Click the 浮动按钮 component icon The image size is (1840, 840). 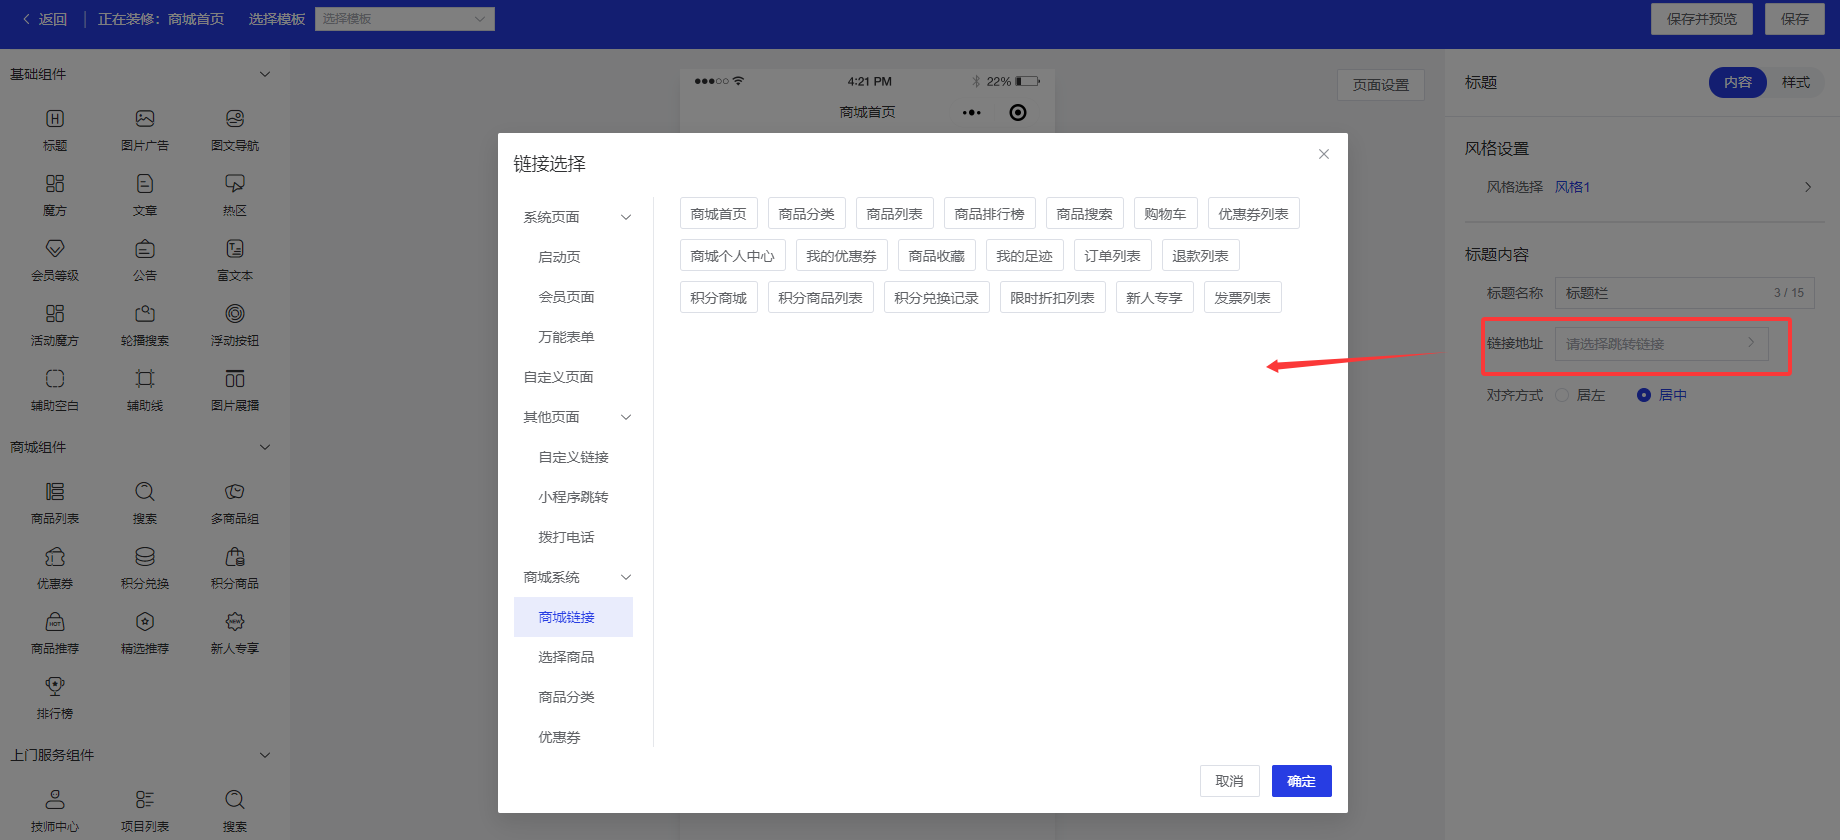(x=235, y=314)
